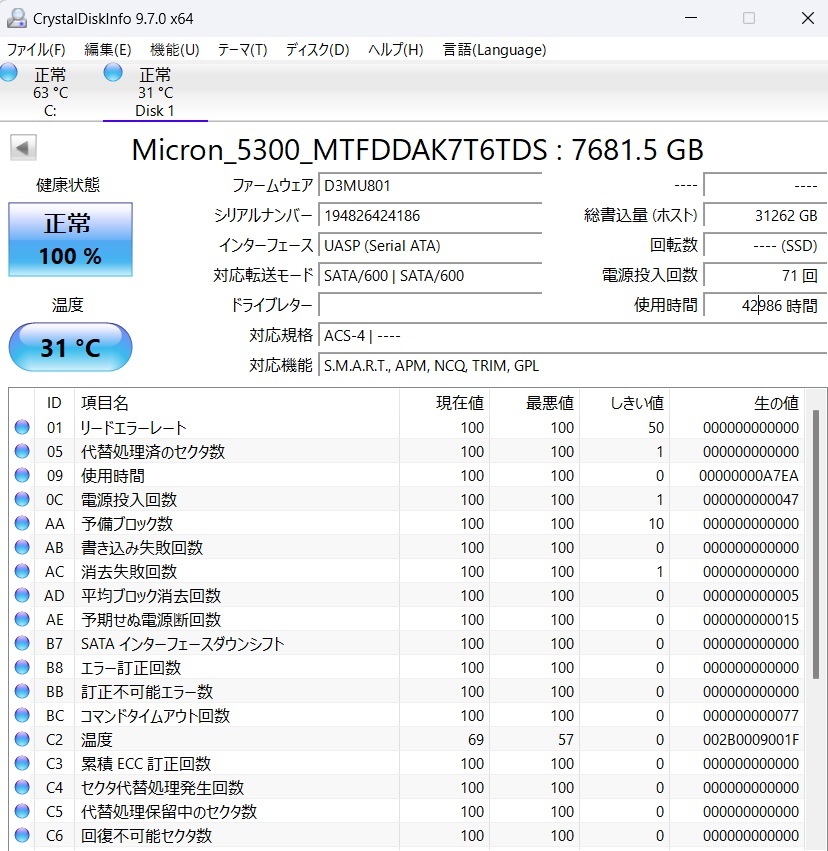Click raw value 00000000A7EA in 使用時間 row
The image size is (828, 851).
(749, 475)
